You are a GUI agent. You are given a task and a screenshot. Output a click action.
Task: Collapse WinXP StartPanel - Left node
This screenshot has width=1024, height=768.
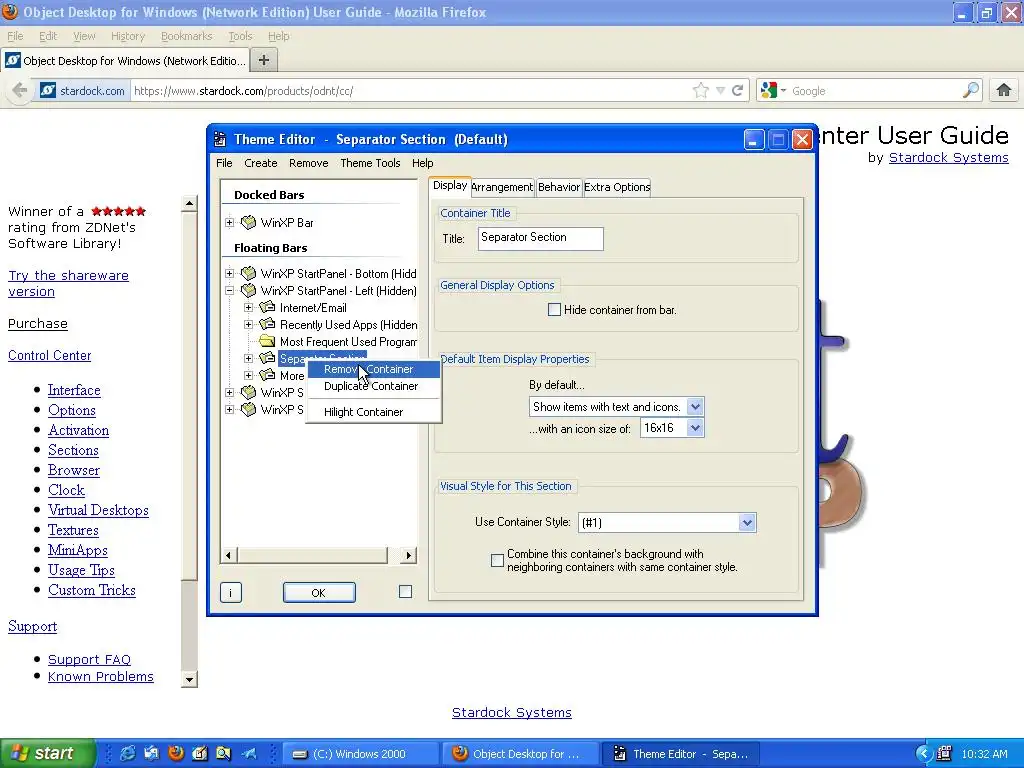pos(230,290)
